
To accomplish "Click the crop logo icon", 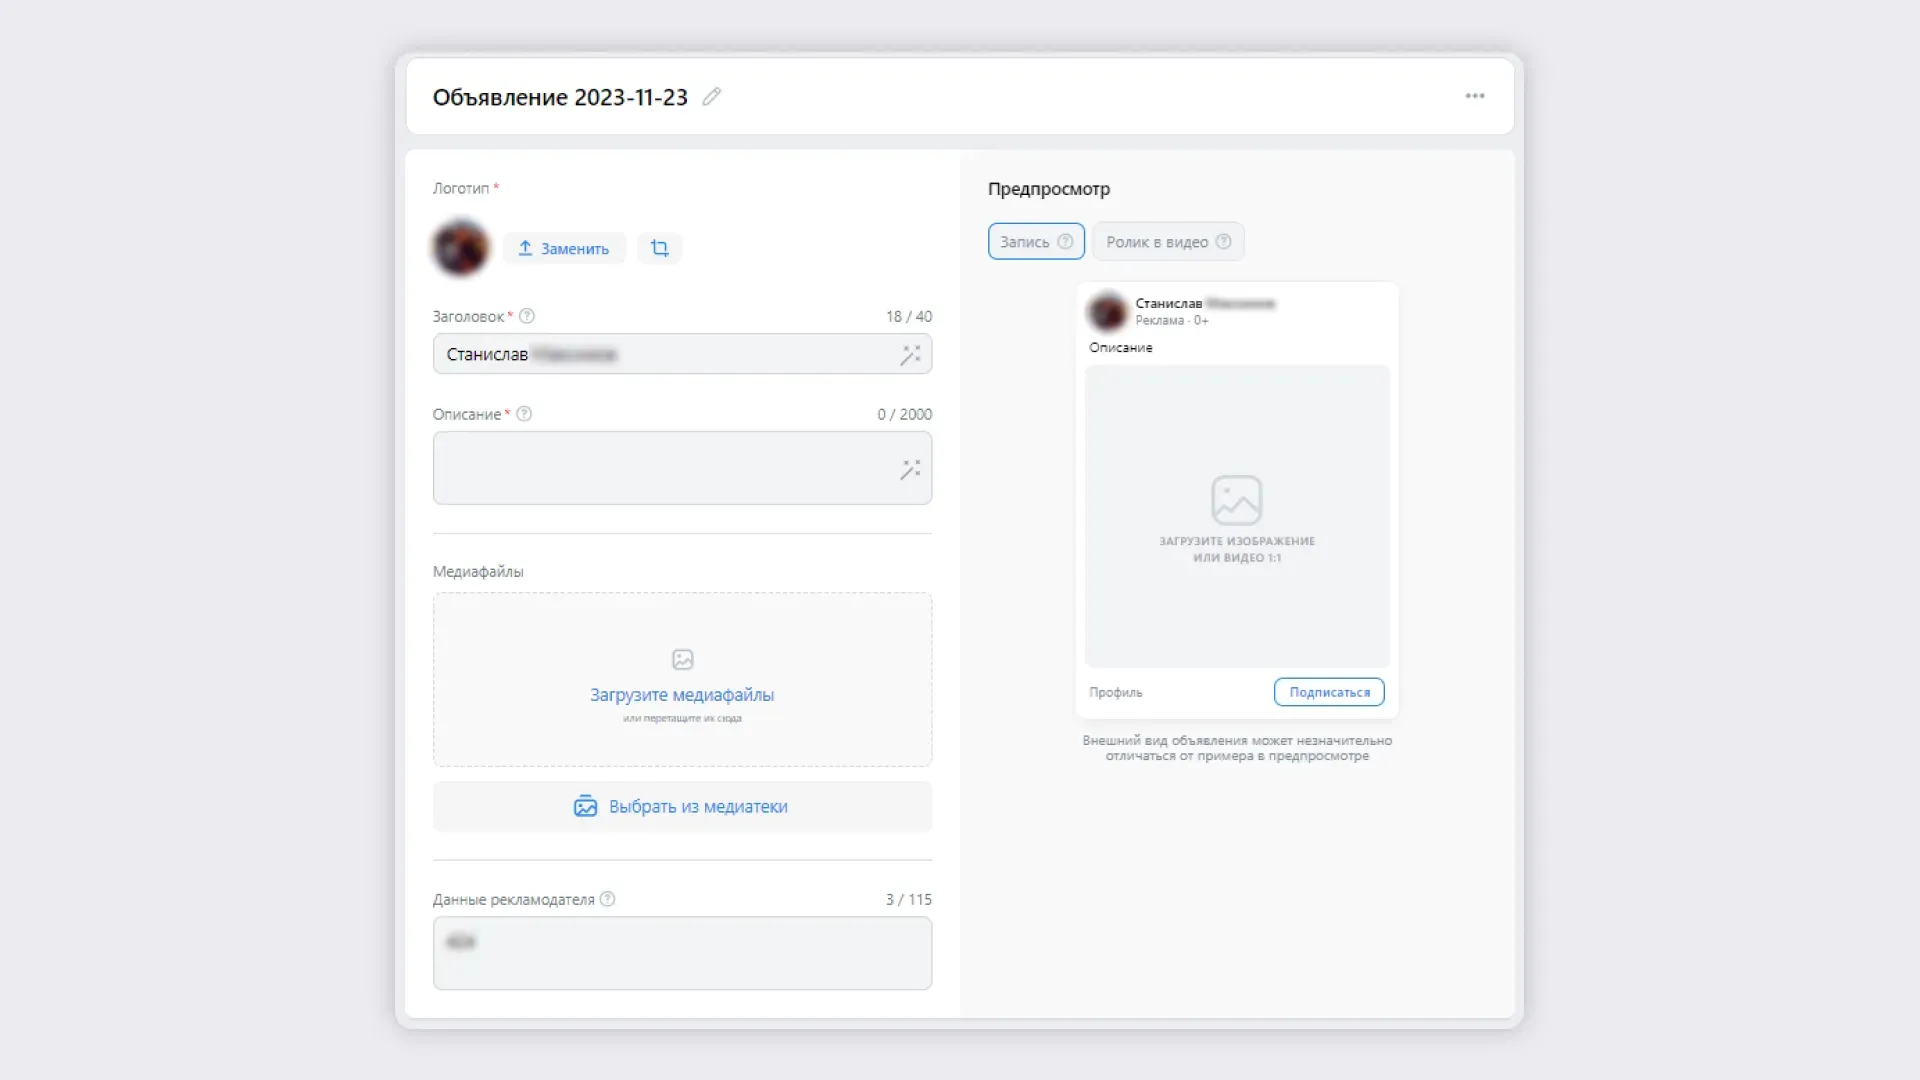I will click(660, 248).
